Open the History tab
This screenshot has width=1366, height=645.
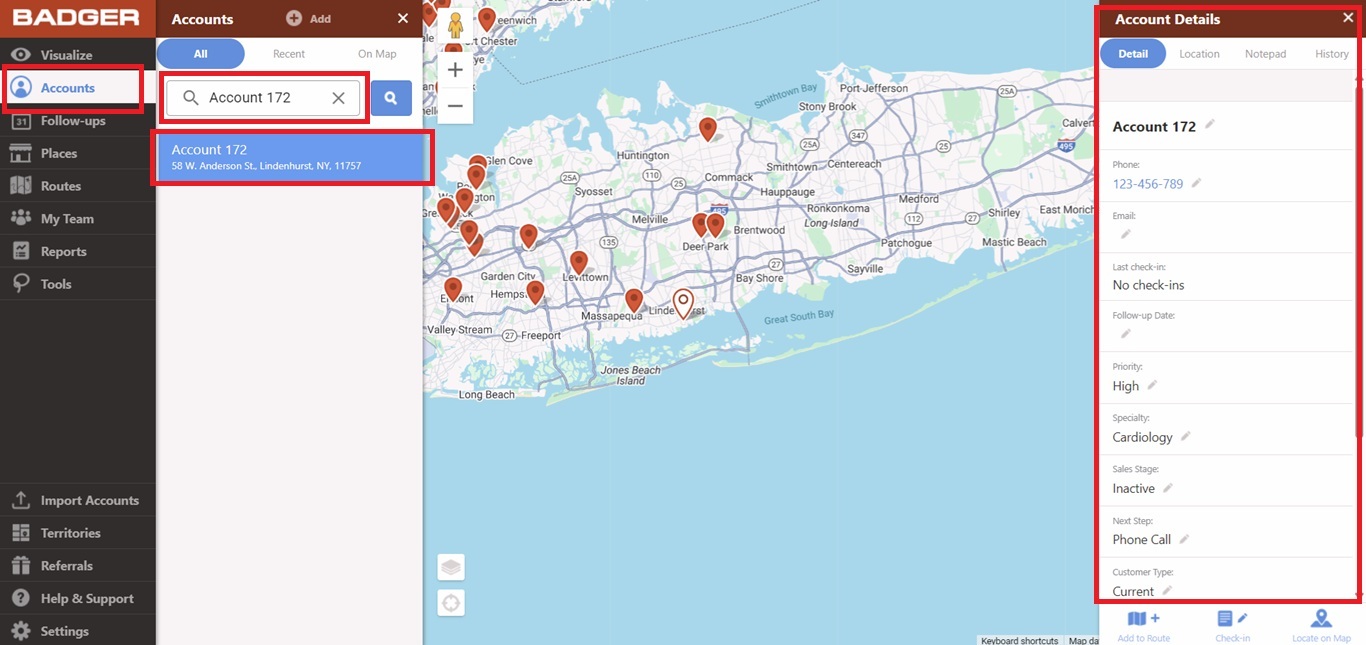[x=1331, y=54]
